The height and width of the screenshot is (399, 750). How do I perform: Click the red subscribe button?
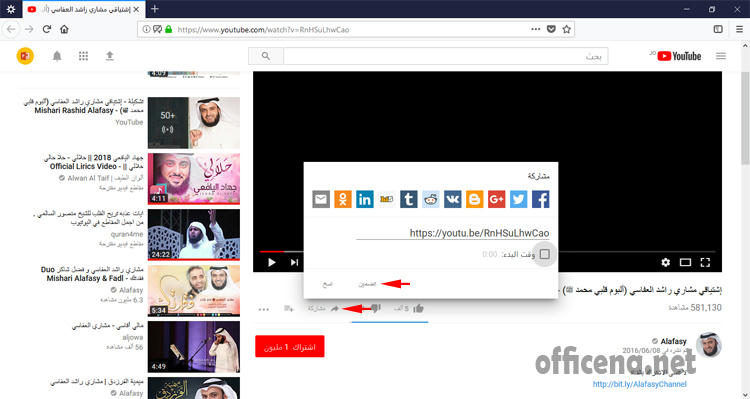click(290, 346)
